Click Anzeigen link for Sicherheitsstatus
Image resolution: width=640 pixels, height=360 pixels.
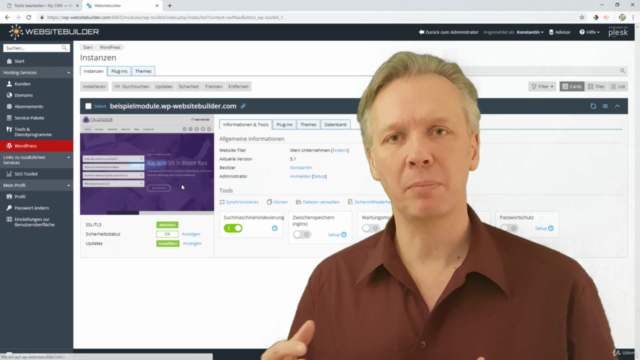[x=191, y=234]
